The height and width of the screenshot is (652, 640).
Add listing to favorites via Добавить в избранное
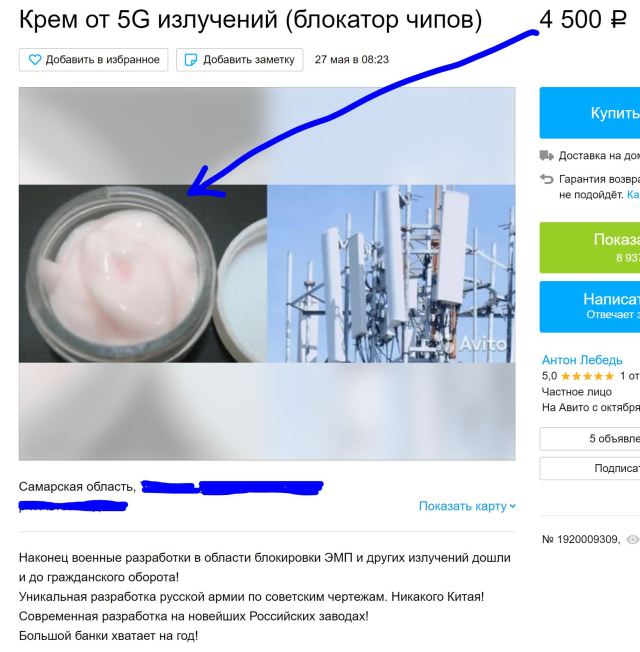point(93,59)
